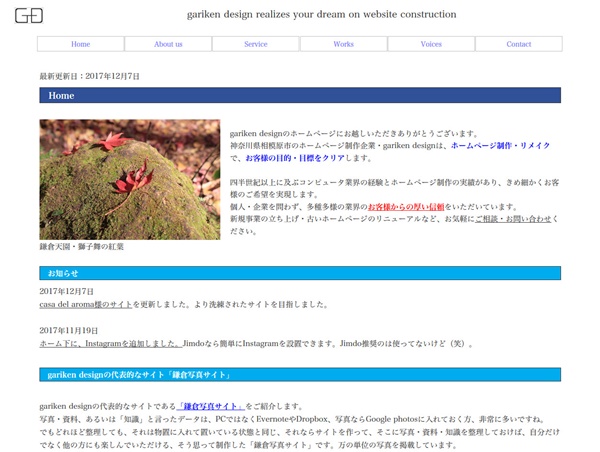Viewport: 600px width, 452px height.
Task: Navigate to the Contact page
Action: [519, 44]
